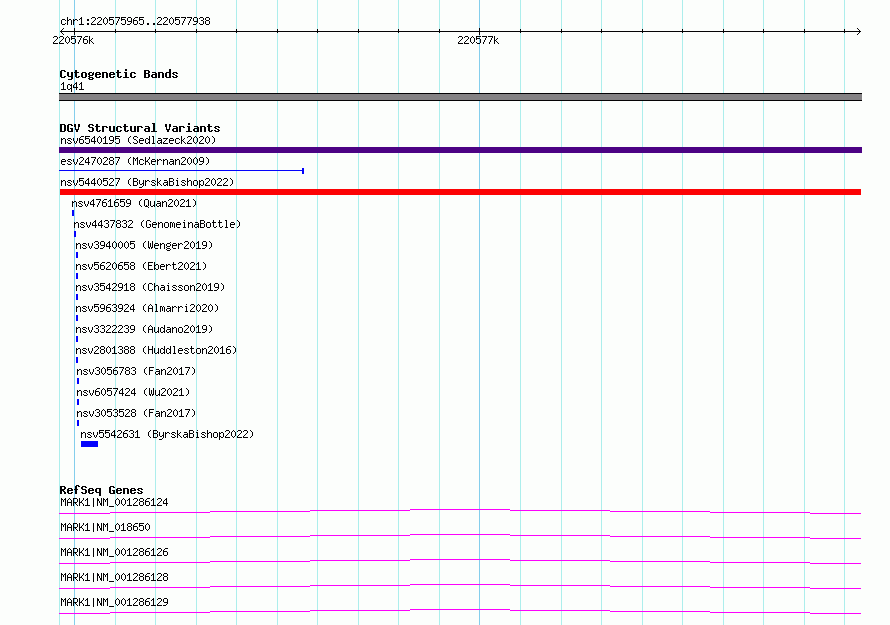Click nsv5440527 (ByrskaBishop2022) label
This screenshot has height=625, width=890.
pyautogui.click(x=147, y=182)
